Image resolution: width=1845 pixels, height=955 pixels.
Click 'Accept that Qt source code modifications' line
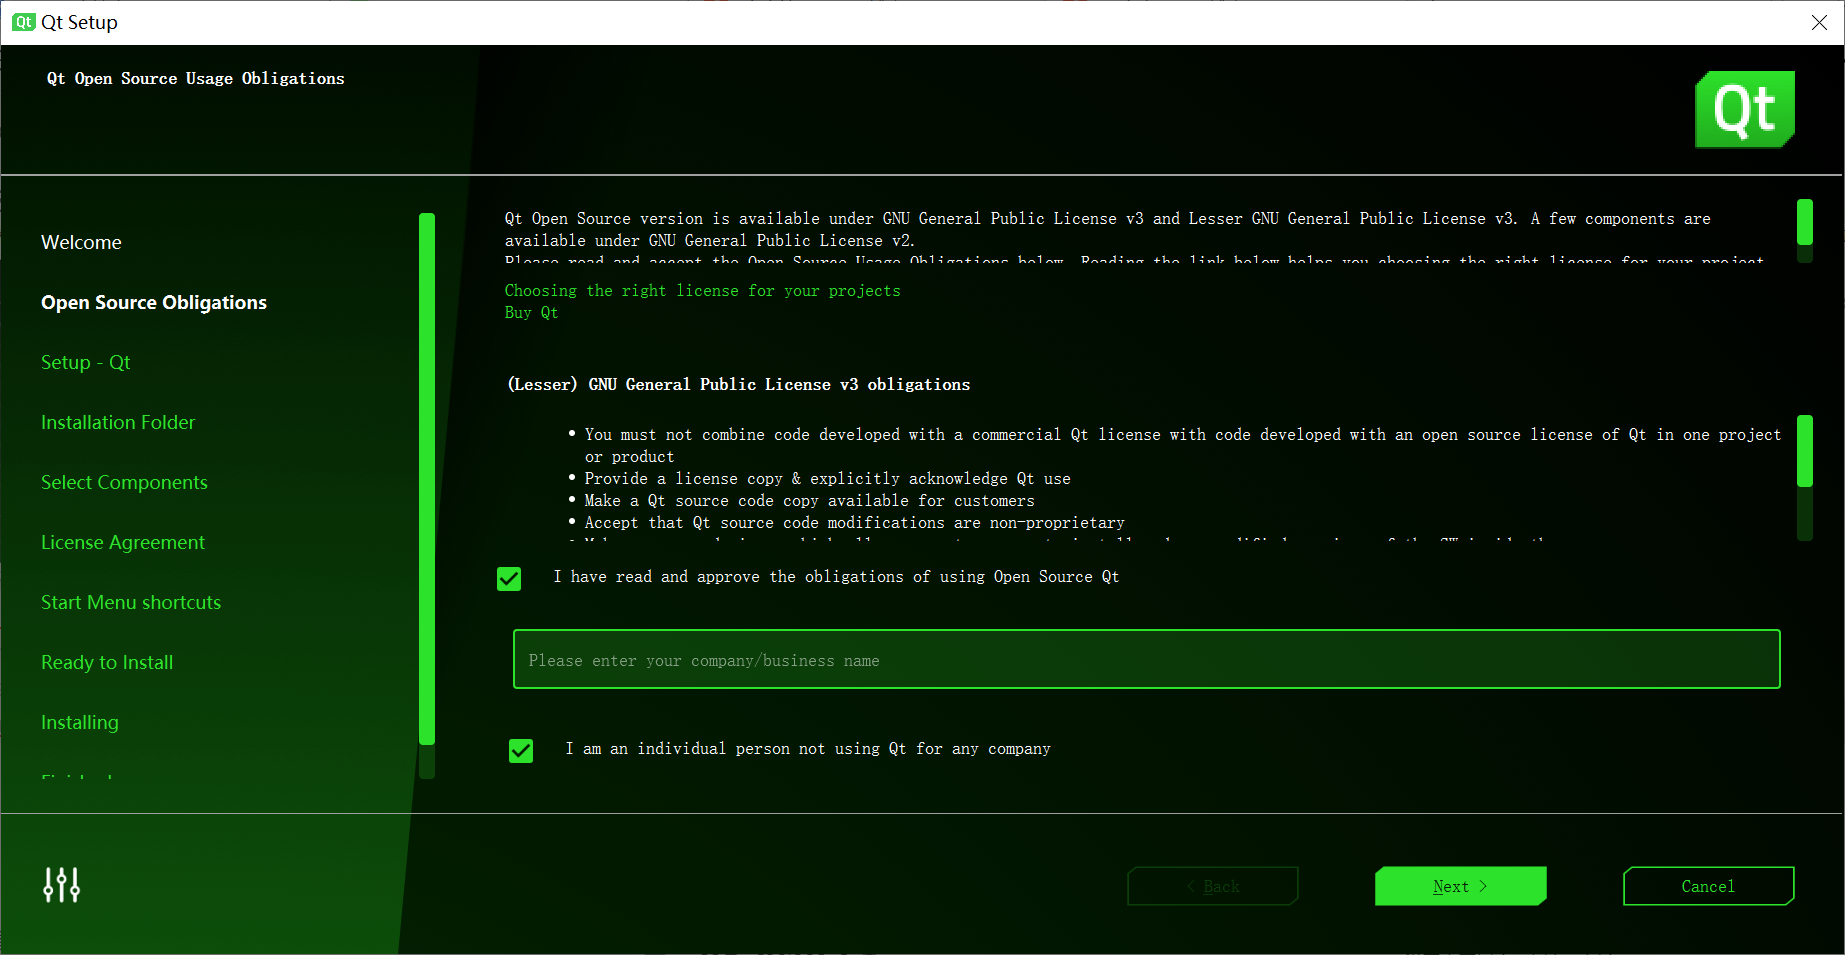[854, 523]
